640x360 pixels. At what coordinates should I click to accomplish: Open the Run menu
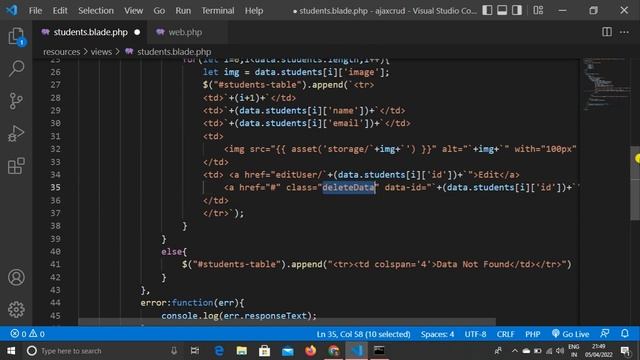pos(183,11)
